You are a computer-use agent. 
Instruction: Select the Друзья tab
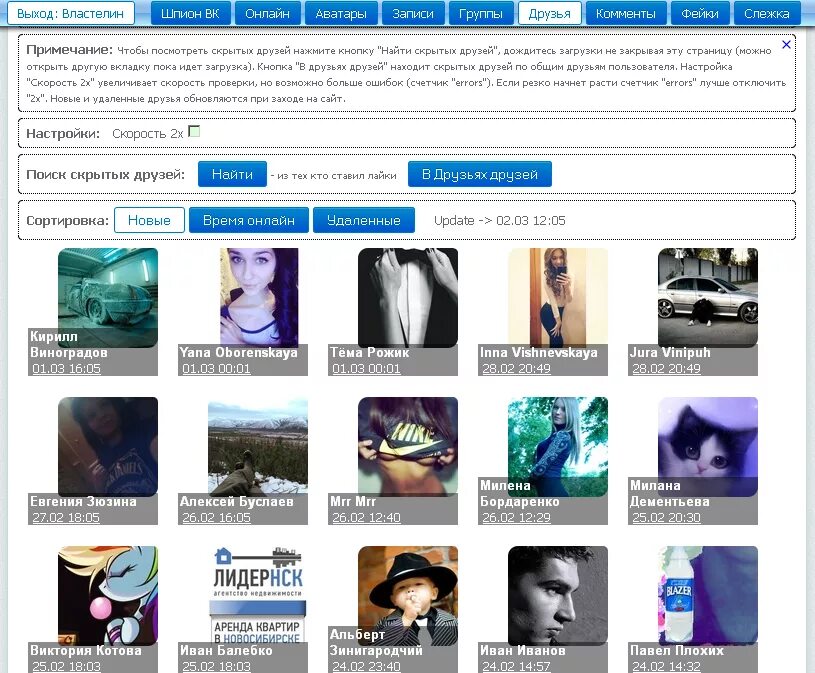(549, 14)
